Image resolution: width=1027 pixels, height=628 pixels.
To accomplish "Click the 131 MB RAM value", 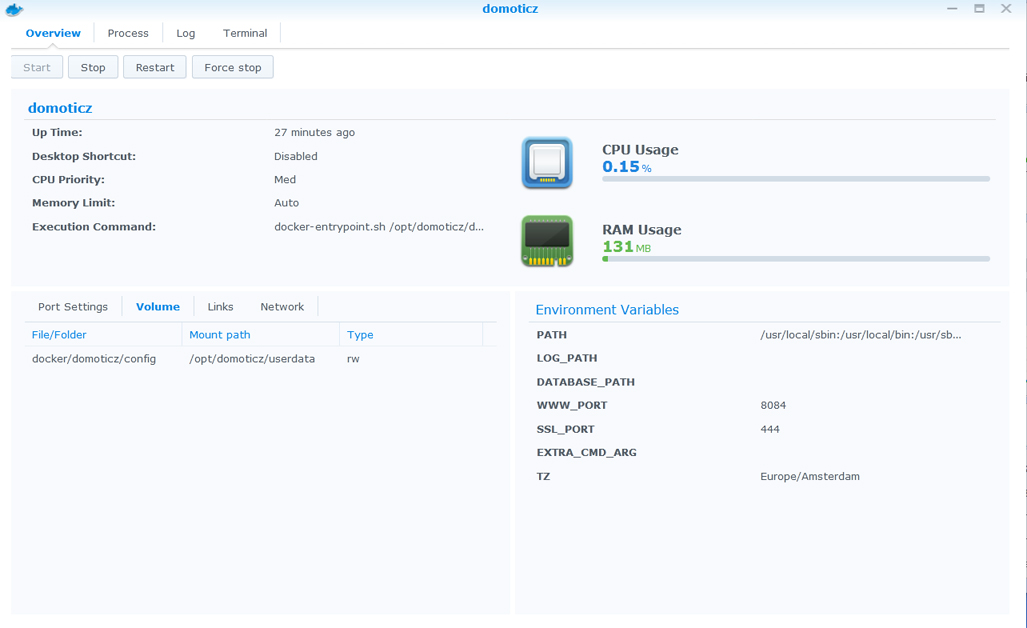I will coord(626,247).
